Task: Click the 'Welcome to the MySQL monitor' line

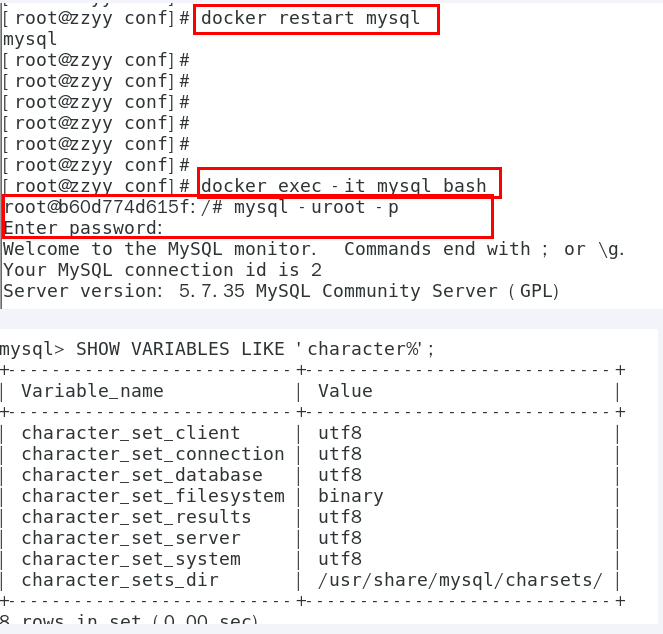Action: pyautogui.click(x=160, y=249)
